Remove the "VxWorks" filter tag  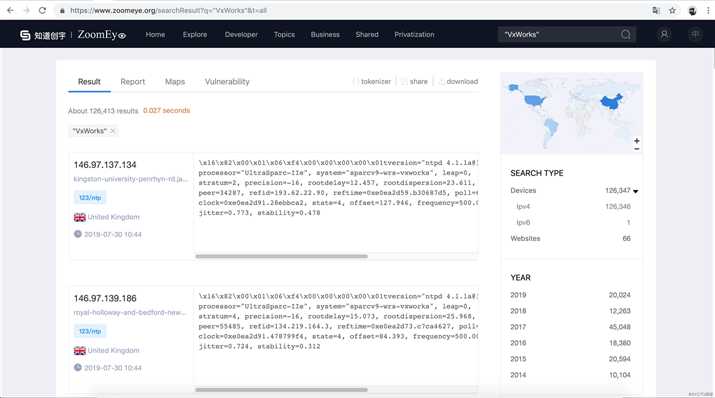coord(112,131)
